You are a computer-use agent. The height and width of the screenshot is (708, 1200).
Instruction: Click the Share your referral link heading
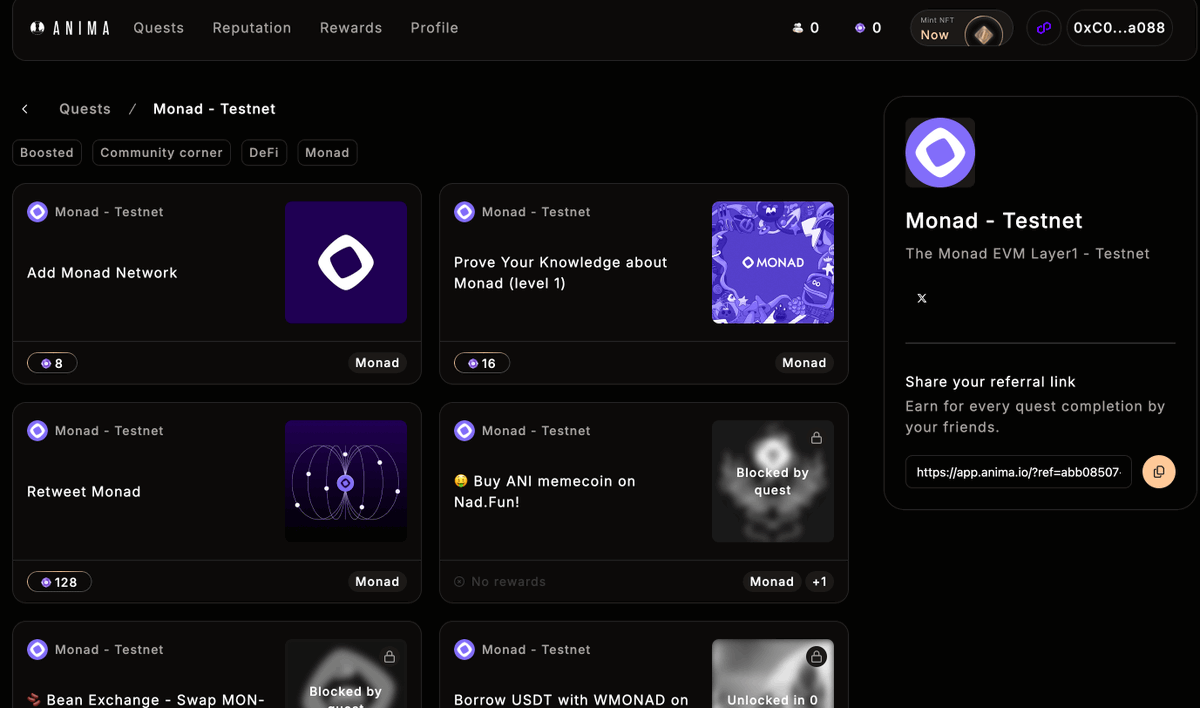tap(990, 382)
